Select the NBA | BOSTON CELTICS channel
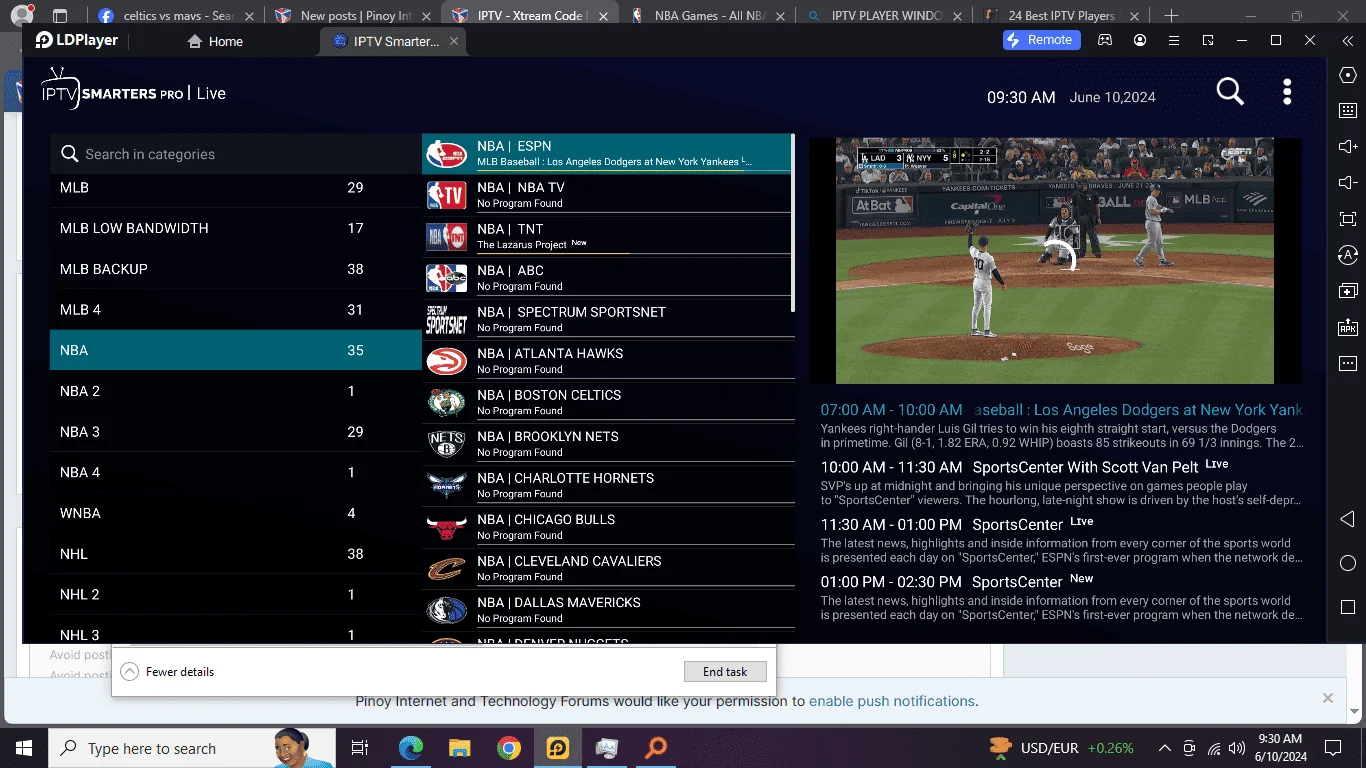Screen dimensions: 1366x768 pos(609,402)
